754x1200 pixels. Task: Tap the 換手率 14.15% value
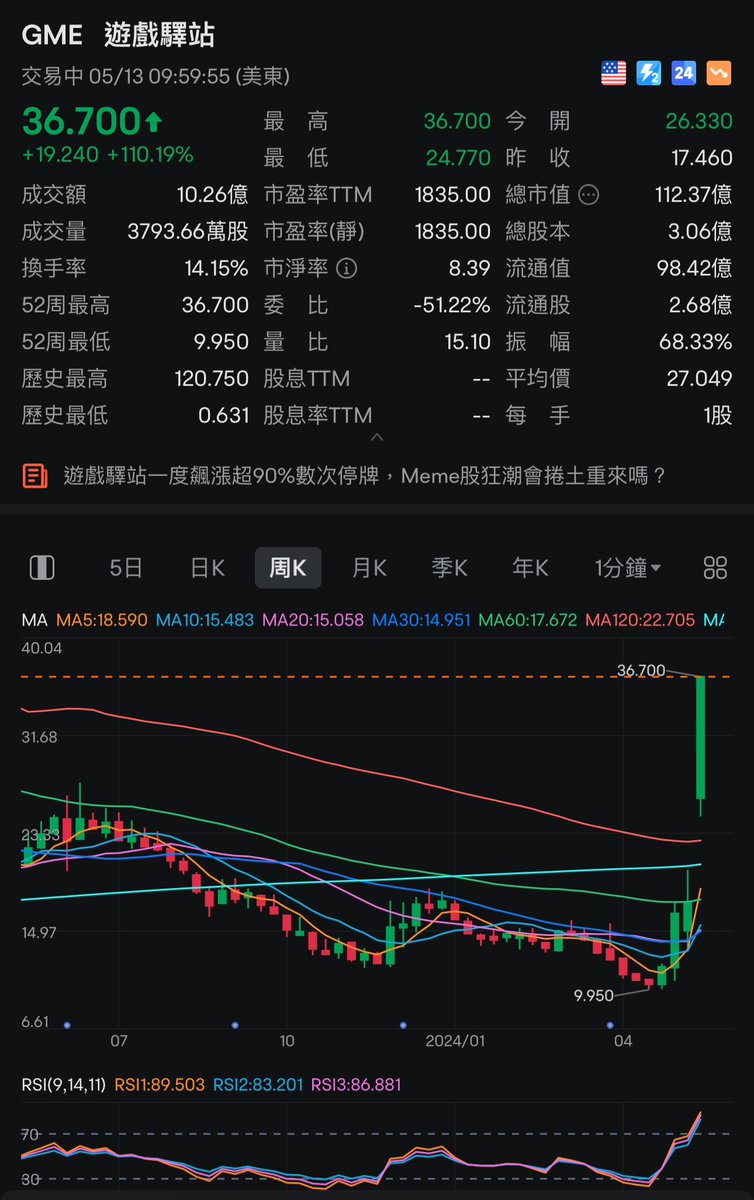coord(216,268)
